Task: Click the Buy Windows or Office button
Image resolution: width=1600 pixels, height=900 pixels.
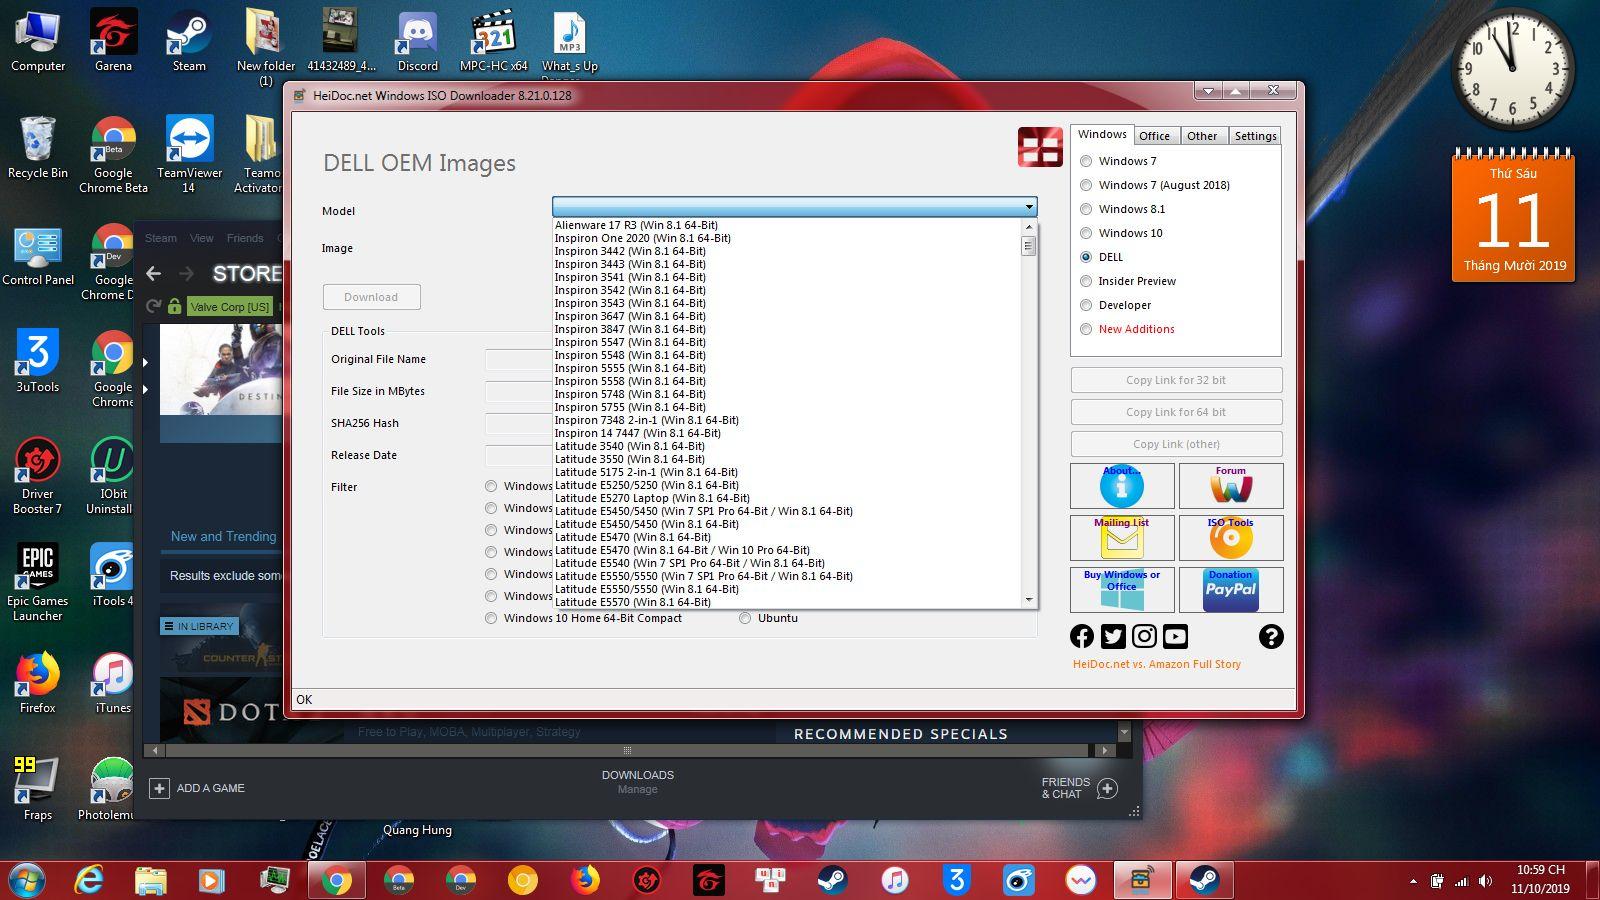Action: (1121, 590)
